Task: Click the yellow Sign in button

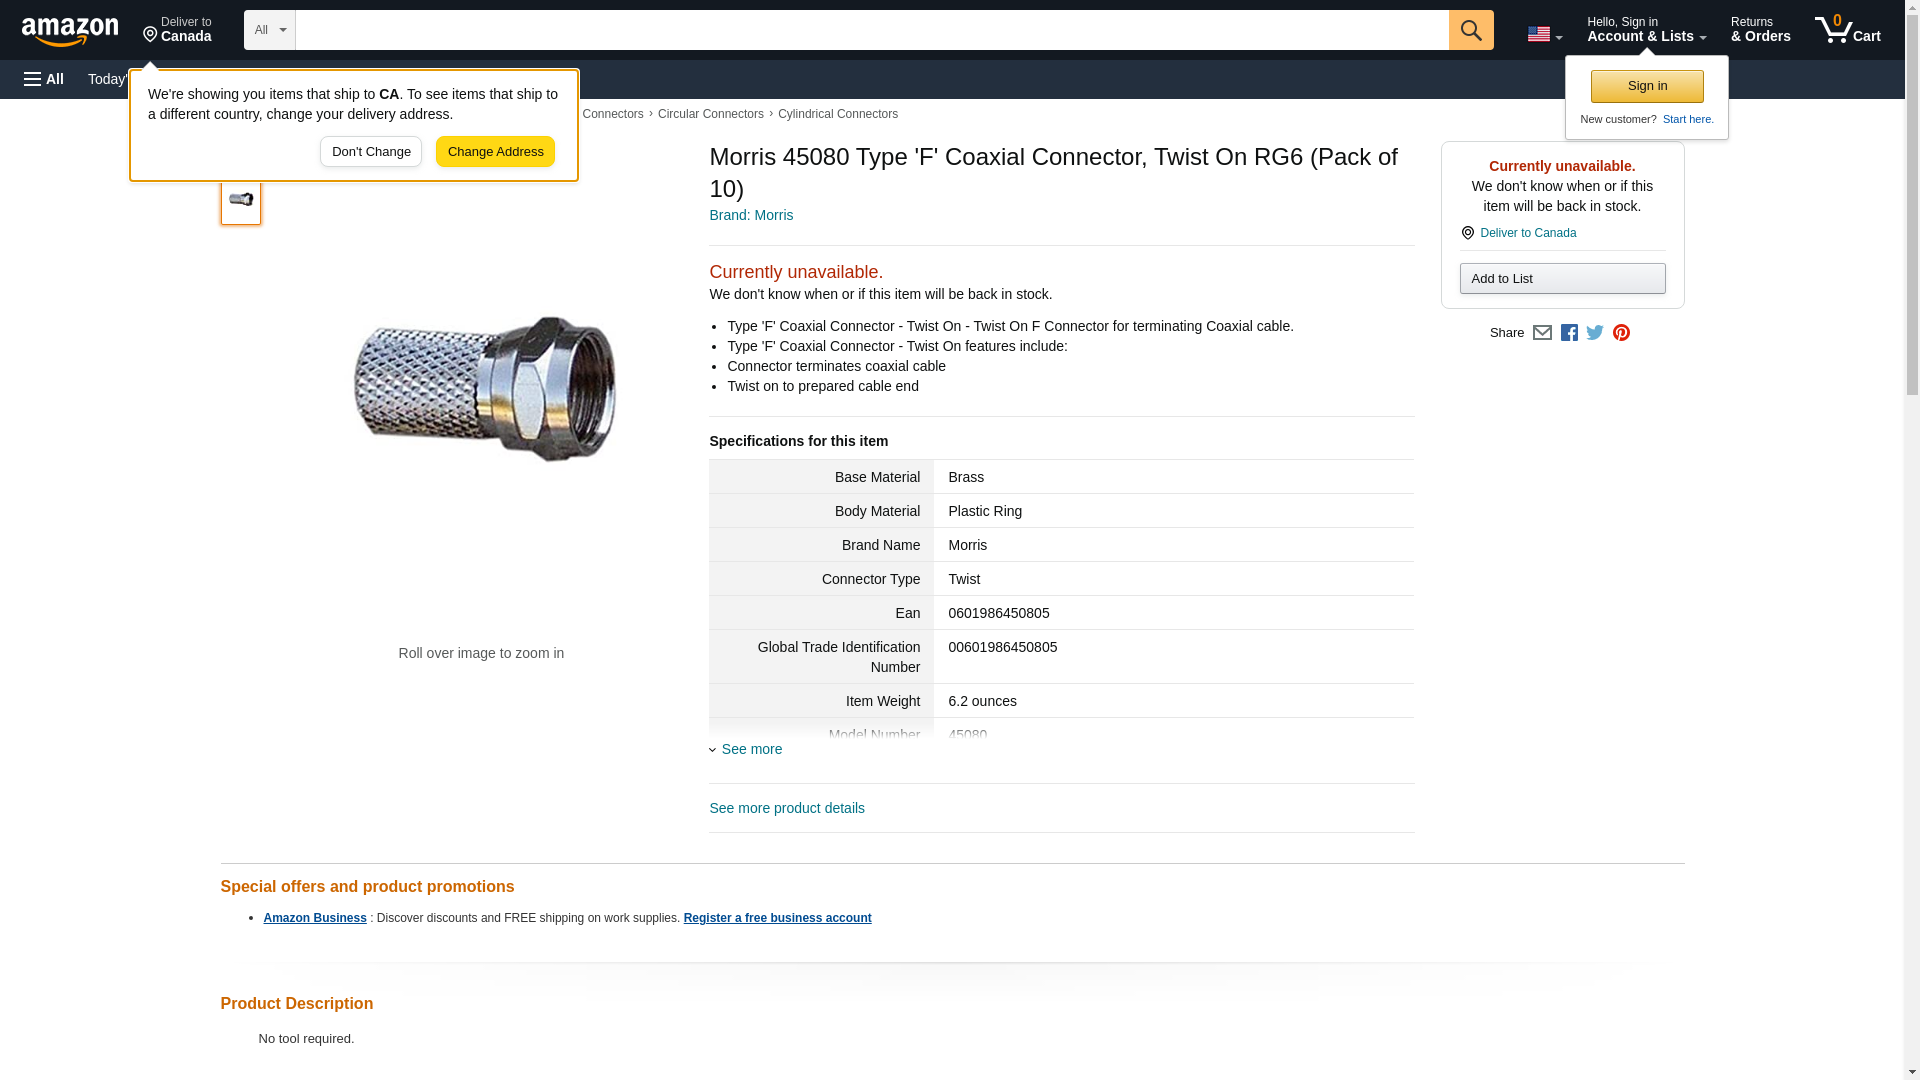Action: 1647,86
